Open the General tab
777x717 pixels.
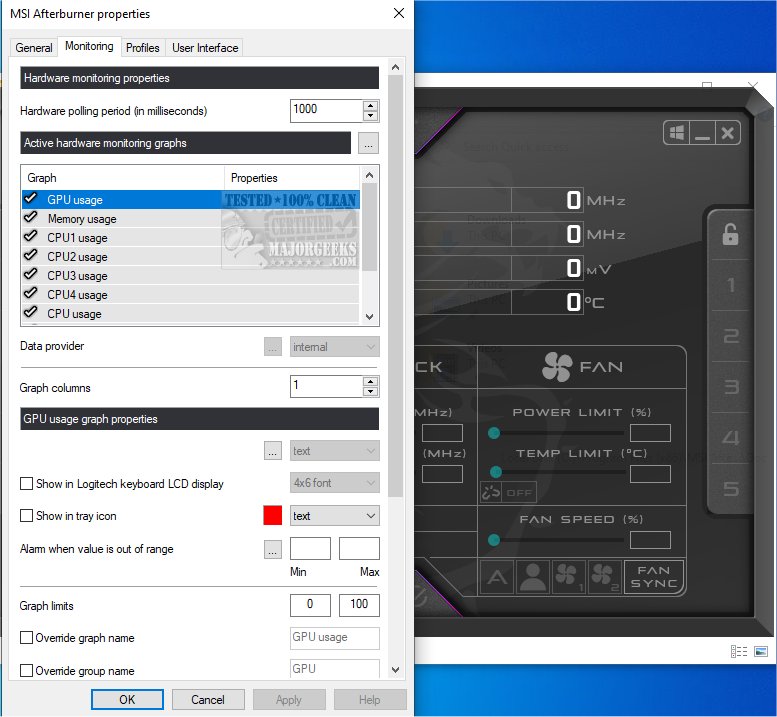pos(34,48)
